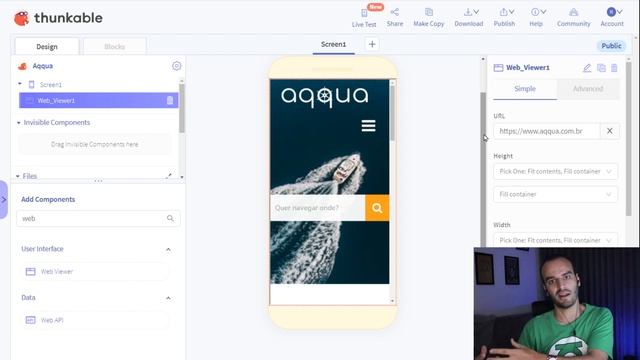640x360 pixels.
Task: Click the aqqua logo in preview
Action: (324, 96)
